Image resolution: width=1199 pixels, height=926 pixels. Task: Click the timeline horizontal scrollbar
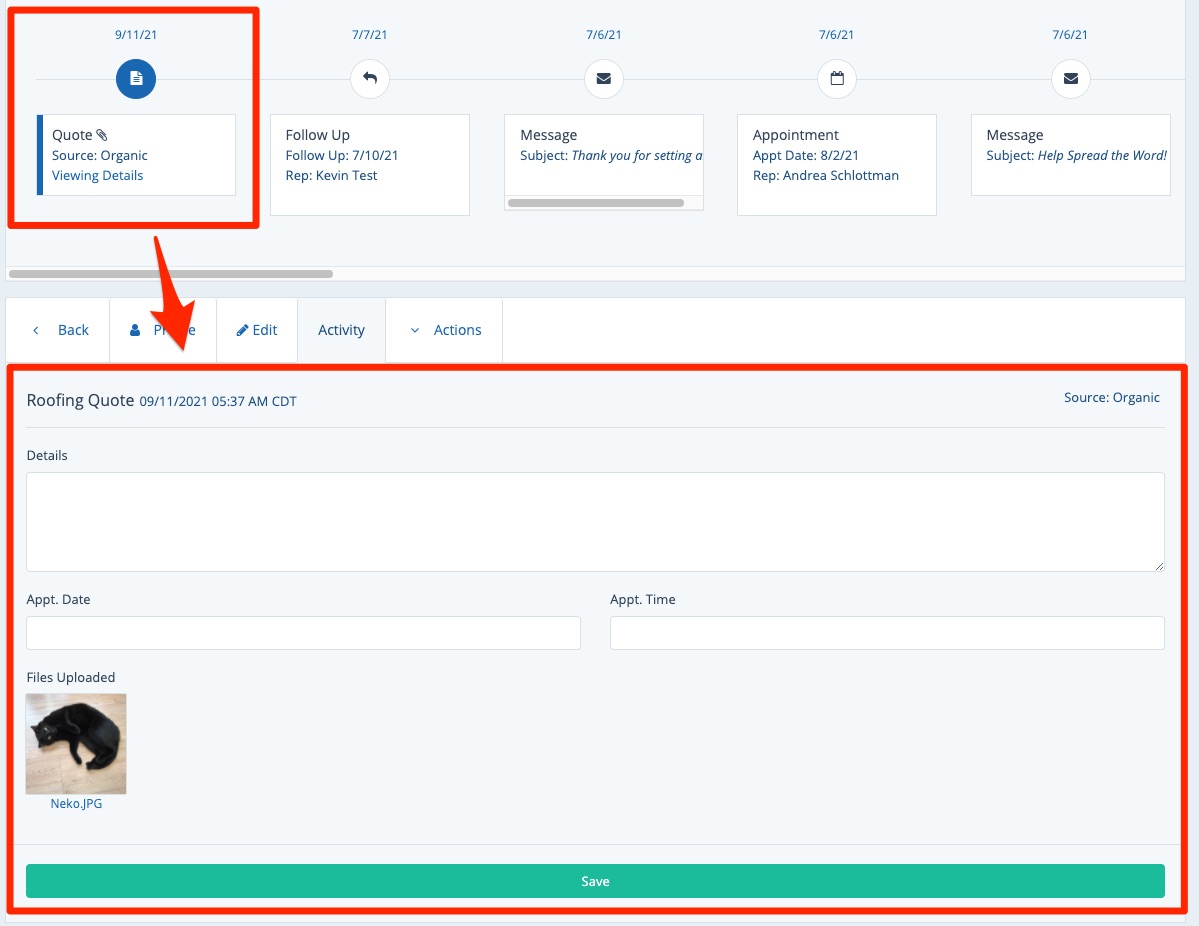(171, 273)
